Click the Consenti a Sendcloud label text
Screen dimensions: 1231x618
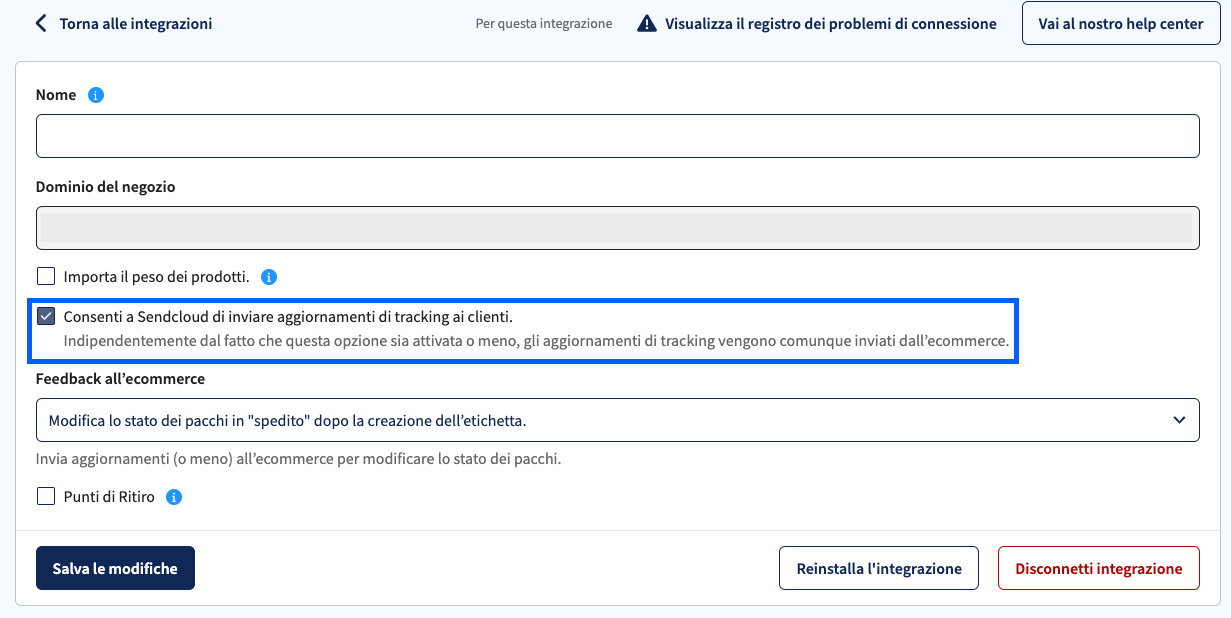pyautogui.click(x=288, y=317)
